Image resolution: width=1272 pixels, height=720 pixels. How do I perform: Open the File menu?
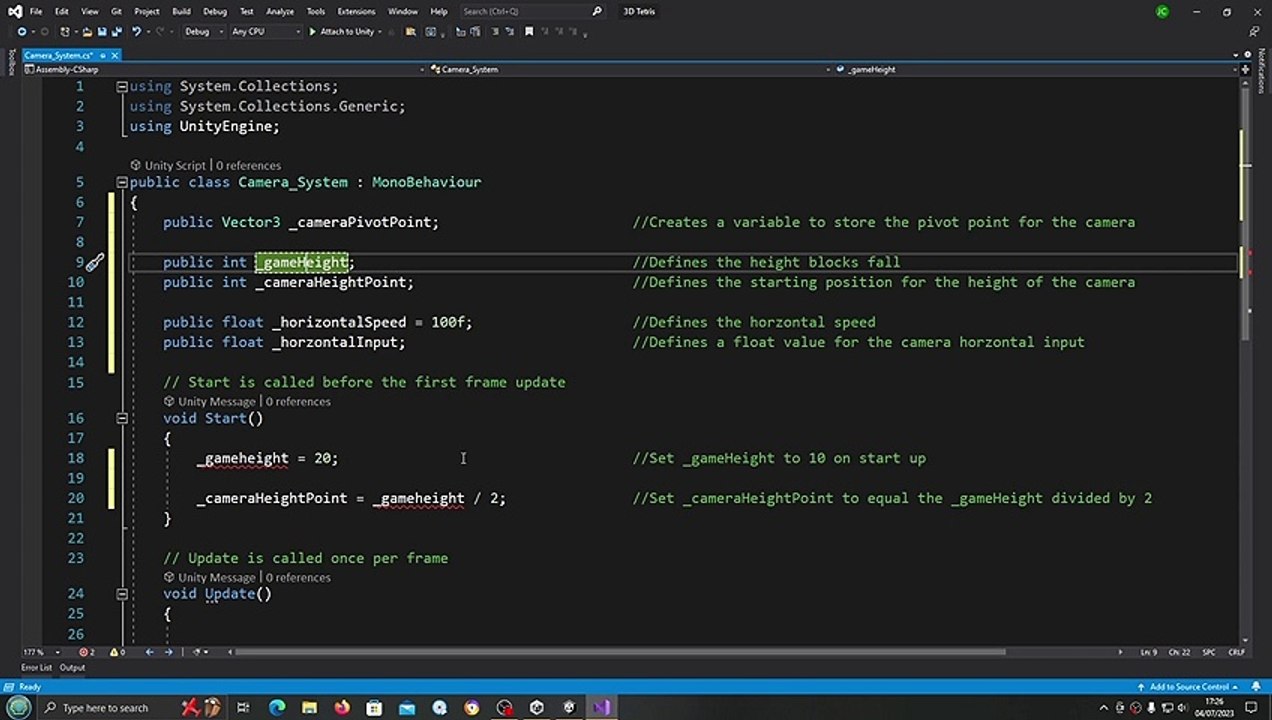[x=36, y=11]
